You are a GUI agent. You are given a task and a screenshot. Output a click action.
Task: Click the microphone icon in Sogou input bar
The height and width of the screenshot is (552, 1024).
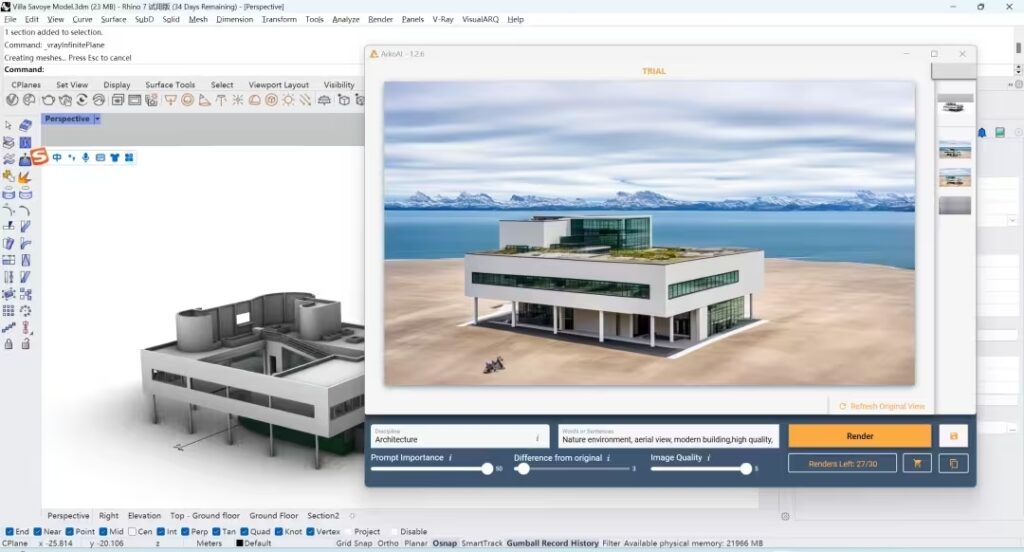pos(86,157)
